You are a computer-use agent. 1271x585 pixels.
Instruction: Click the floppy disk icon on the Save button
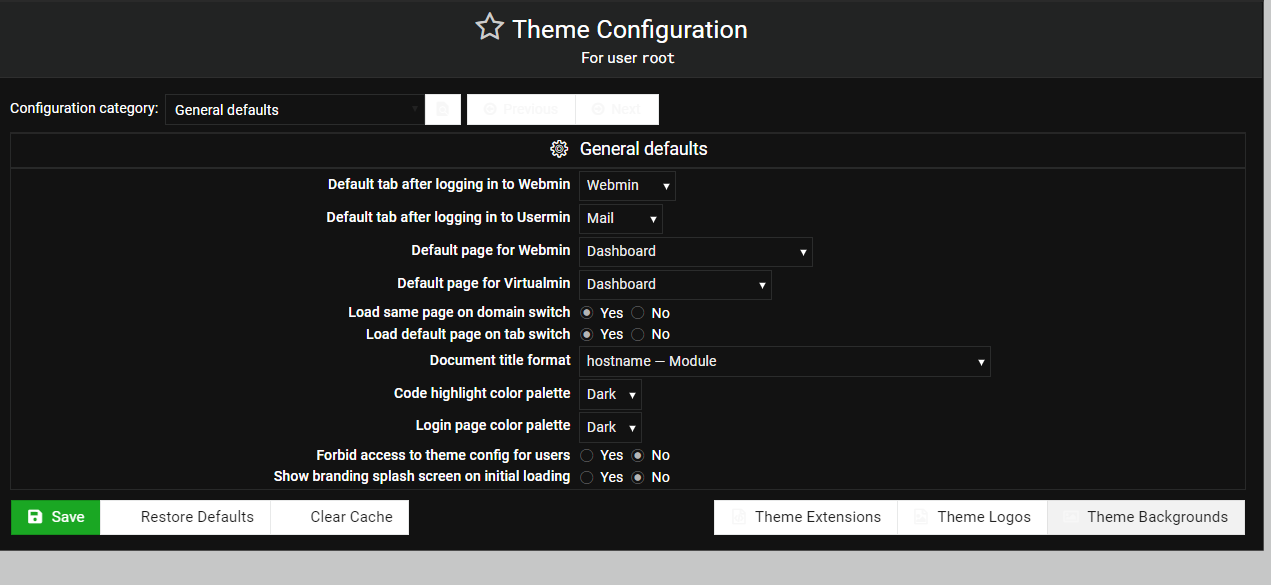click(x=33, y=517)
